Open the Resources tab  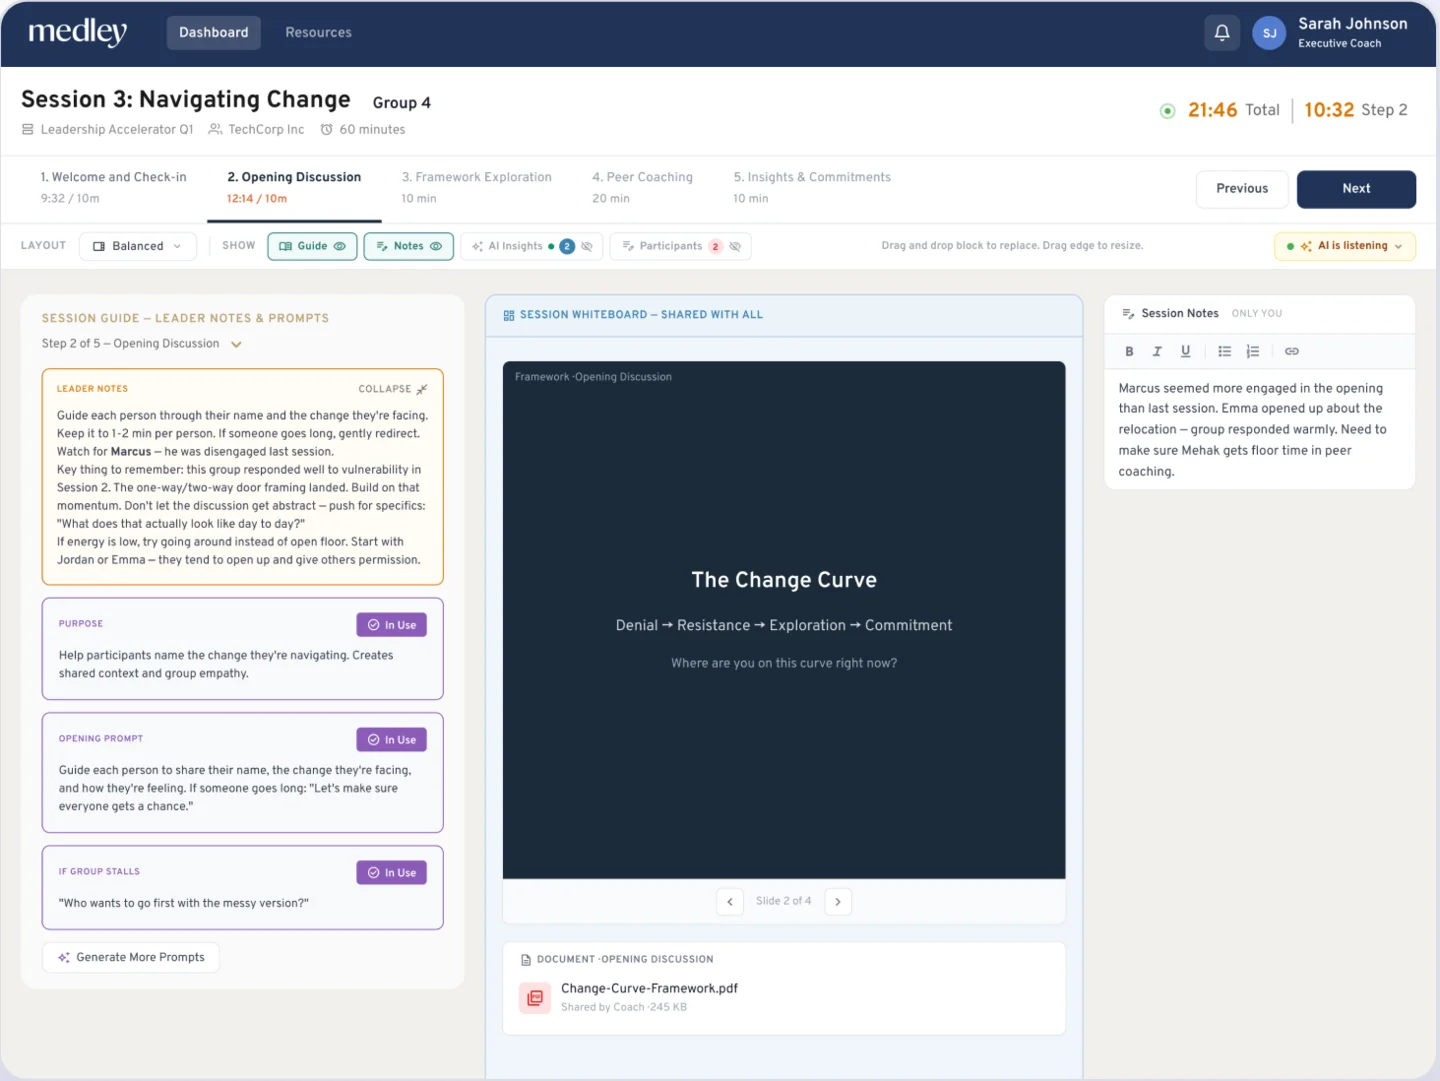(x=319, y=32)
